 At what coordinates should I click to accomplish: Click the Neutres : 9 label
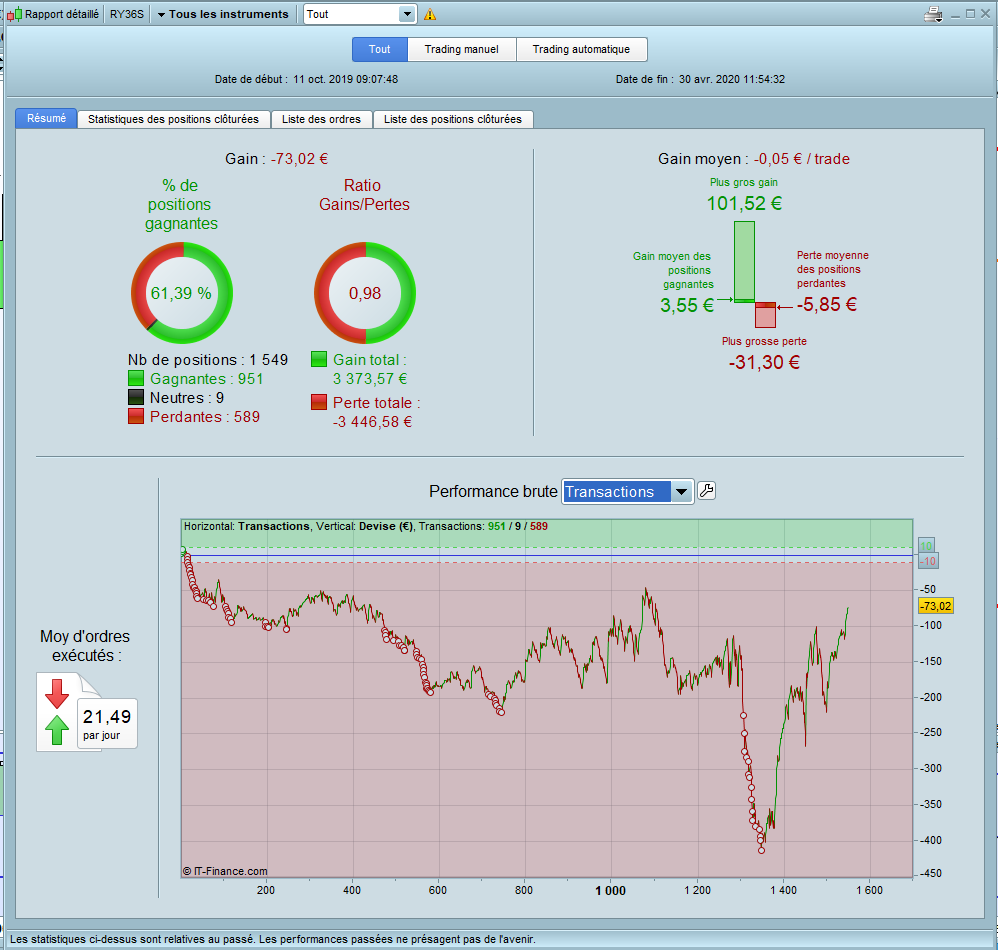(187, 398)
